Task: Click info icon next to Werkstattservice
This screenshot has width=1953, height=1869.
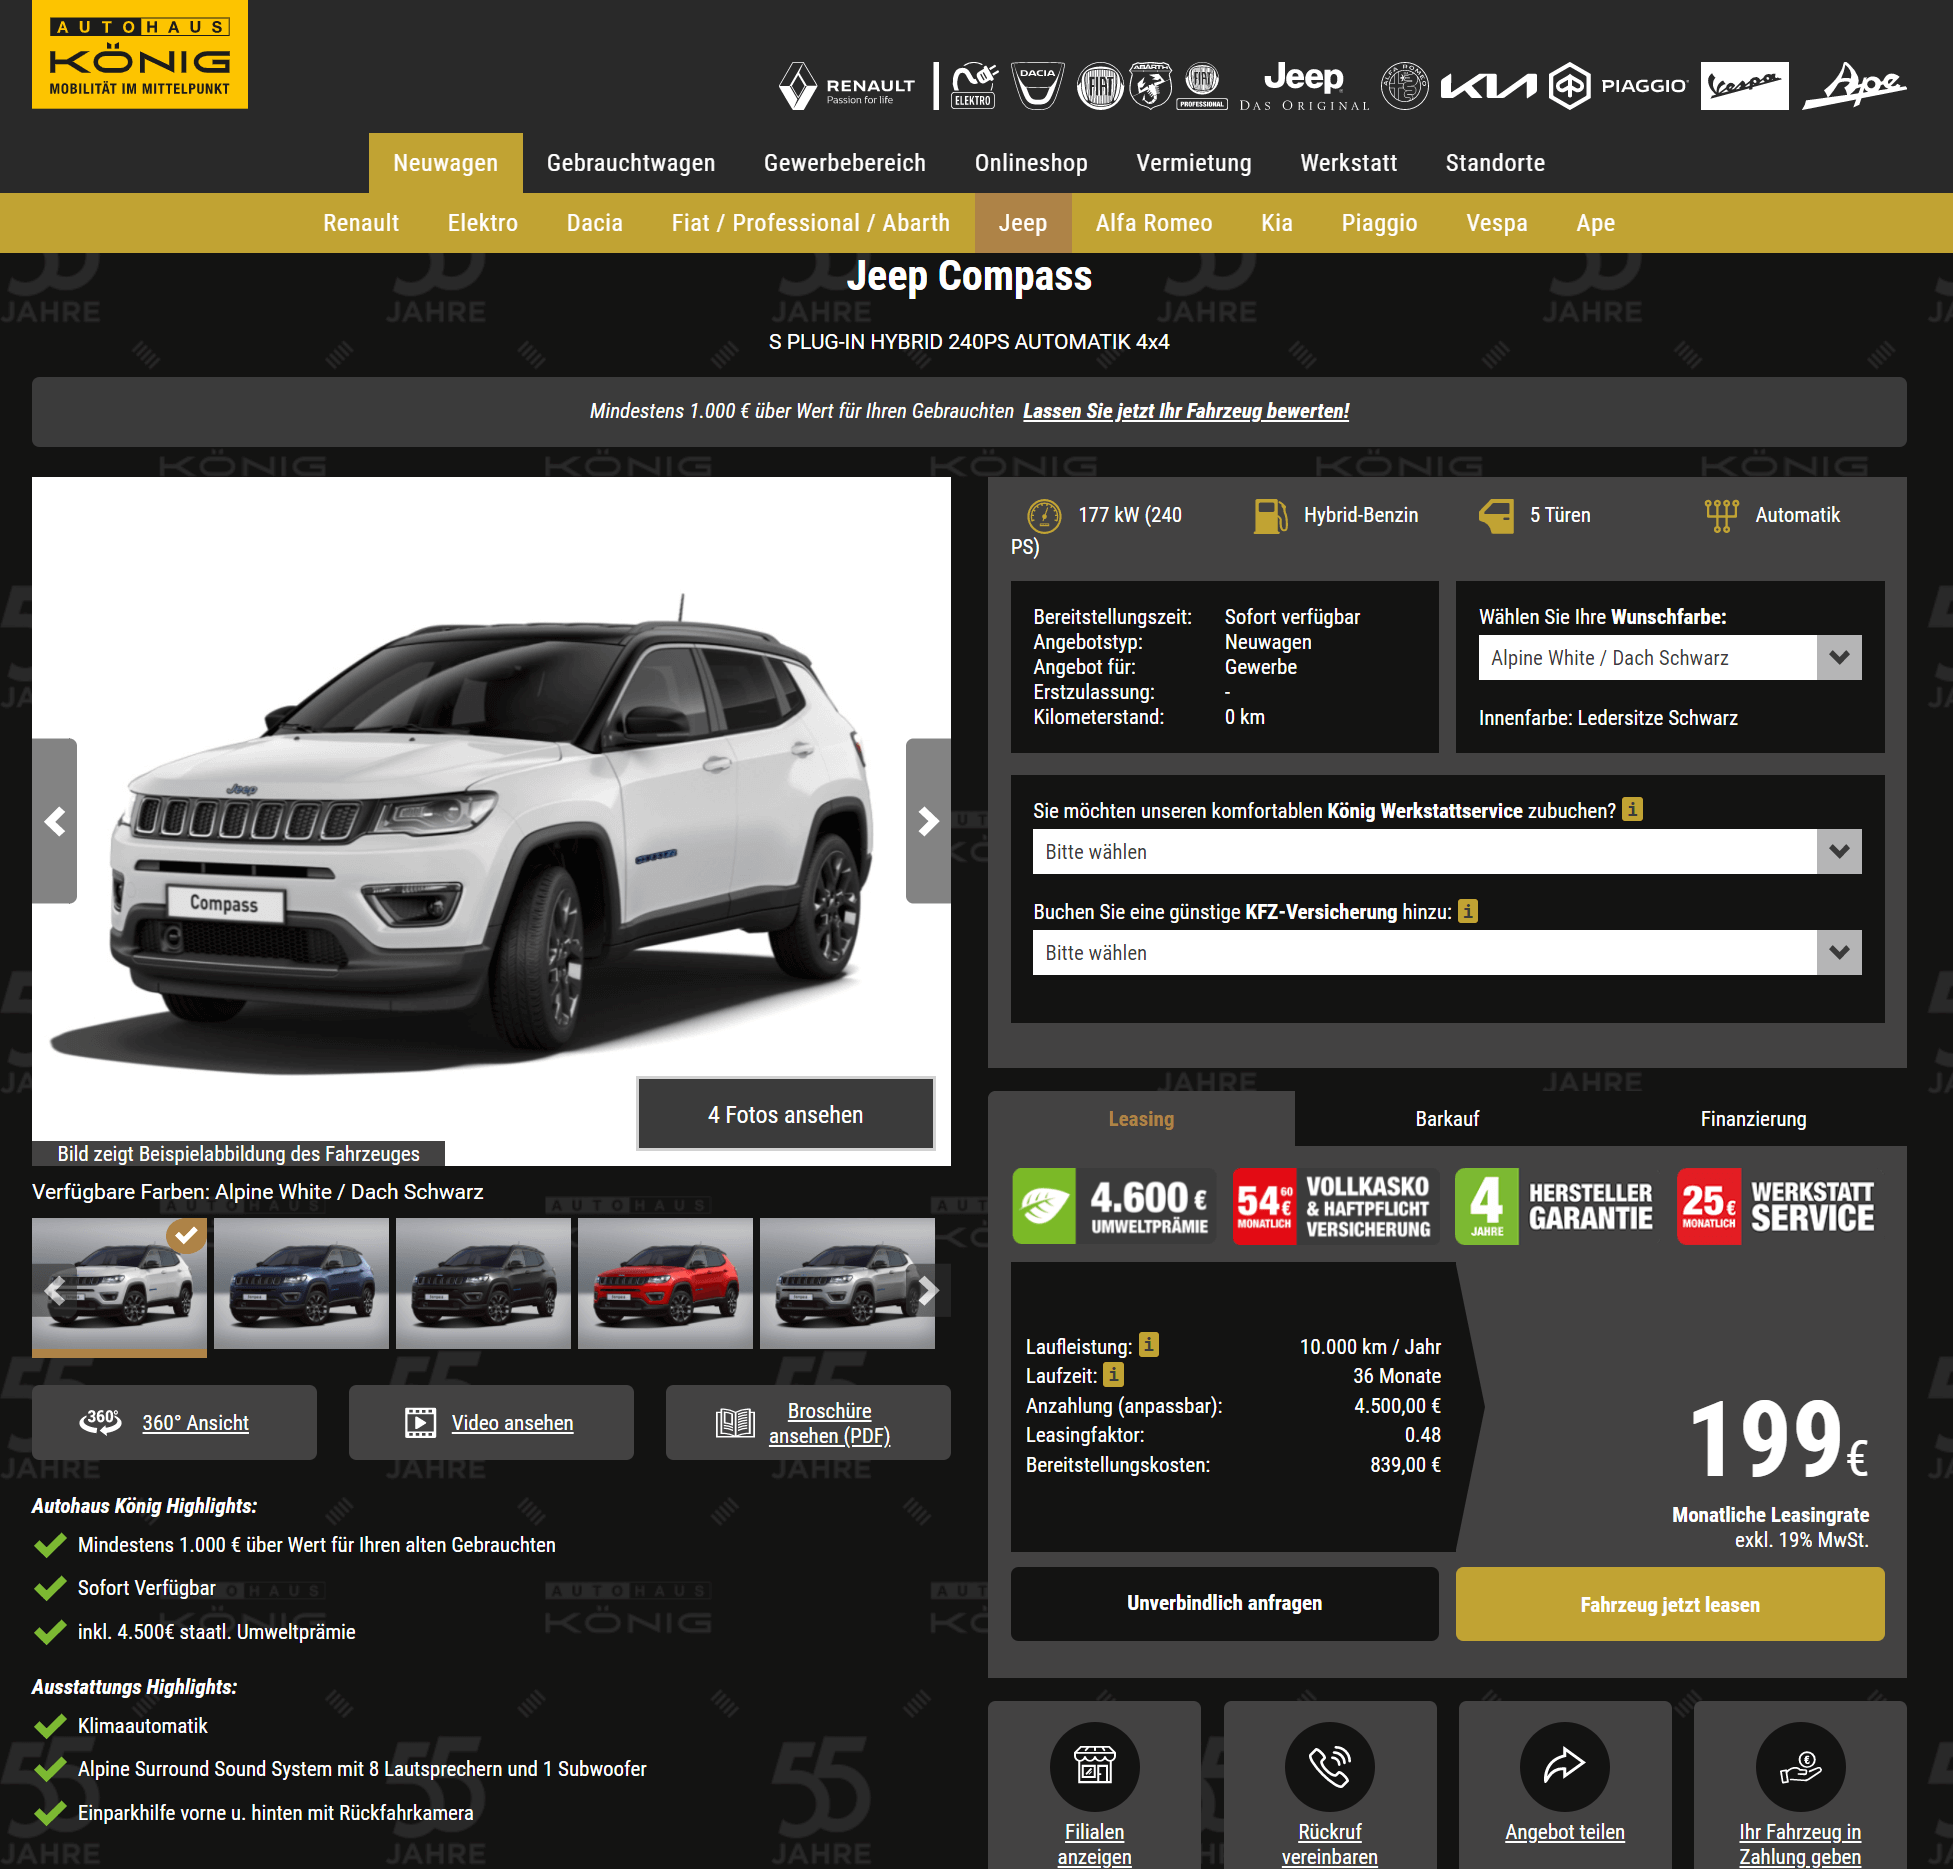Action: click(x=1632, y=809)
